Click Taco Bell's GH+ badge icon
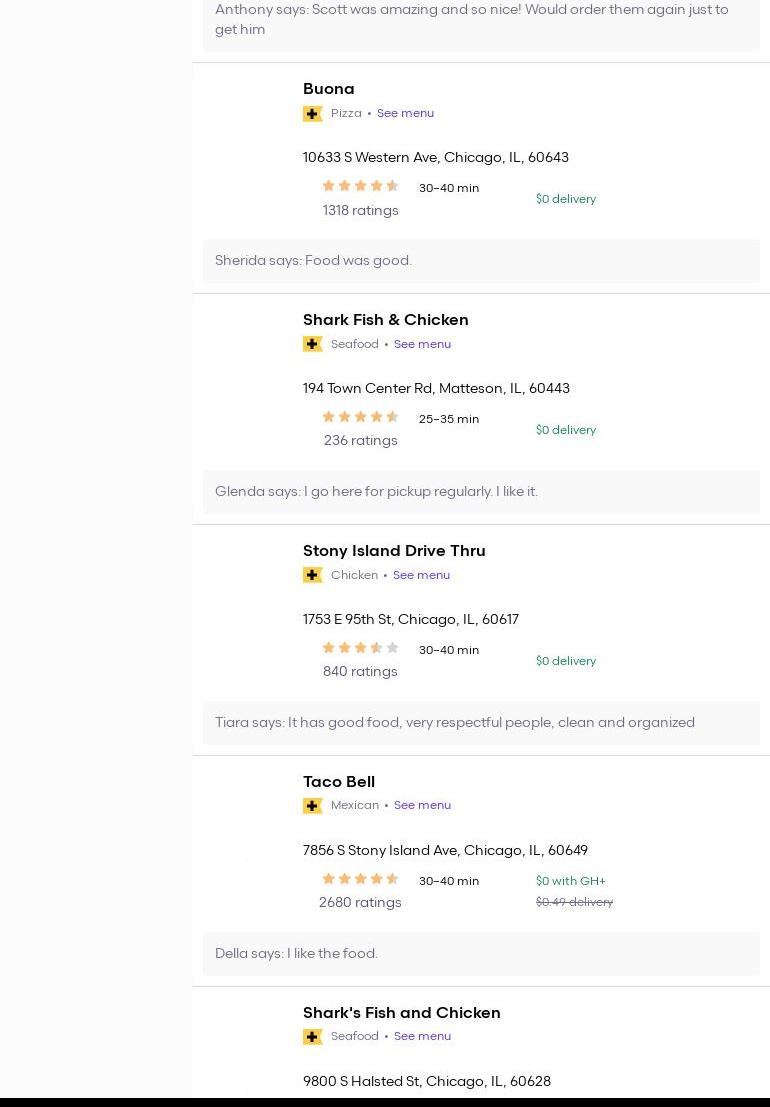This screenshot has height=1107, width=770. click(312, 806)
